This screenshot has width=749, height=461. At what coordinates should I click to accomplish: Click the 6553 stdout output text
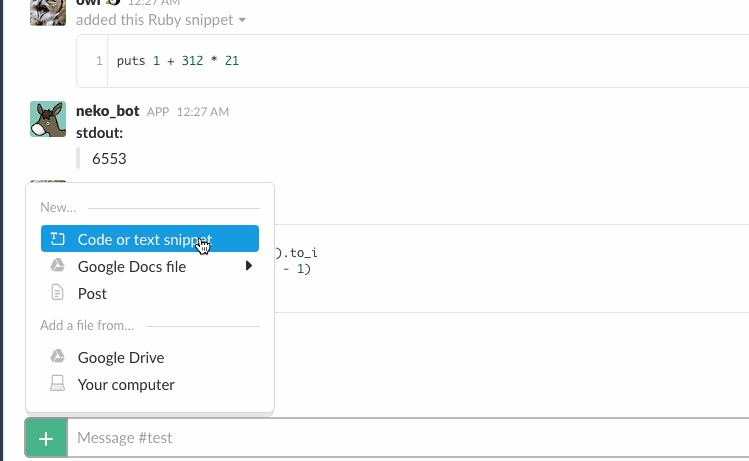tap(109, 158)
